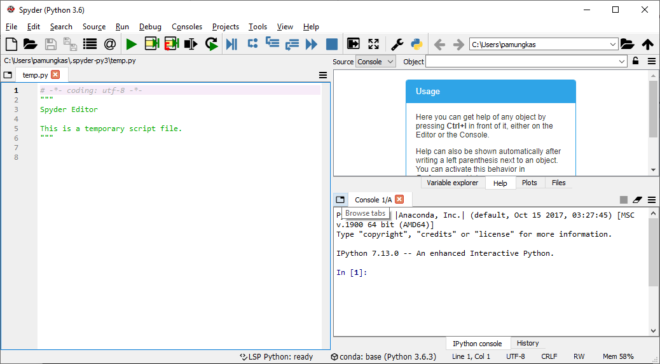Open the Tools menu
This screenshot has height=364, width=660.
pyautogui.click(x=258, y=27)
